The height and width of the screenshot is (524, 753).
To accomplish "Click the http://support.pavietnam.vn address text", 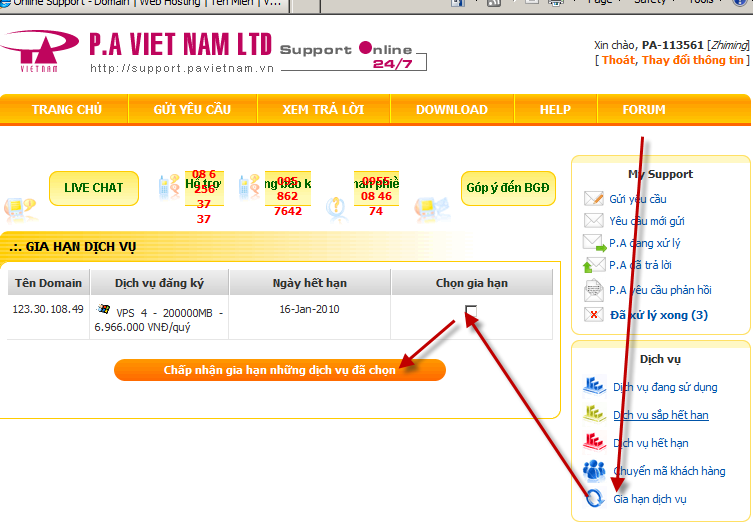I will click(182, 68).
